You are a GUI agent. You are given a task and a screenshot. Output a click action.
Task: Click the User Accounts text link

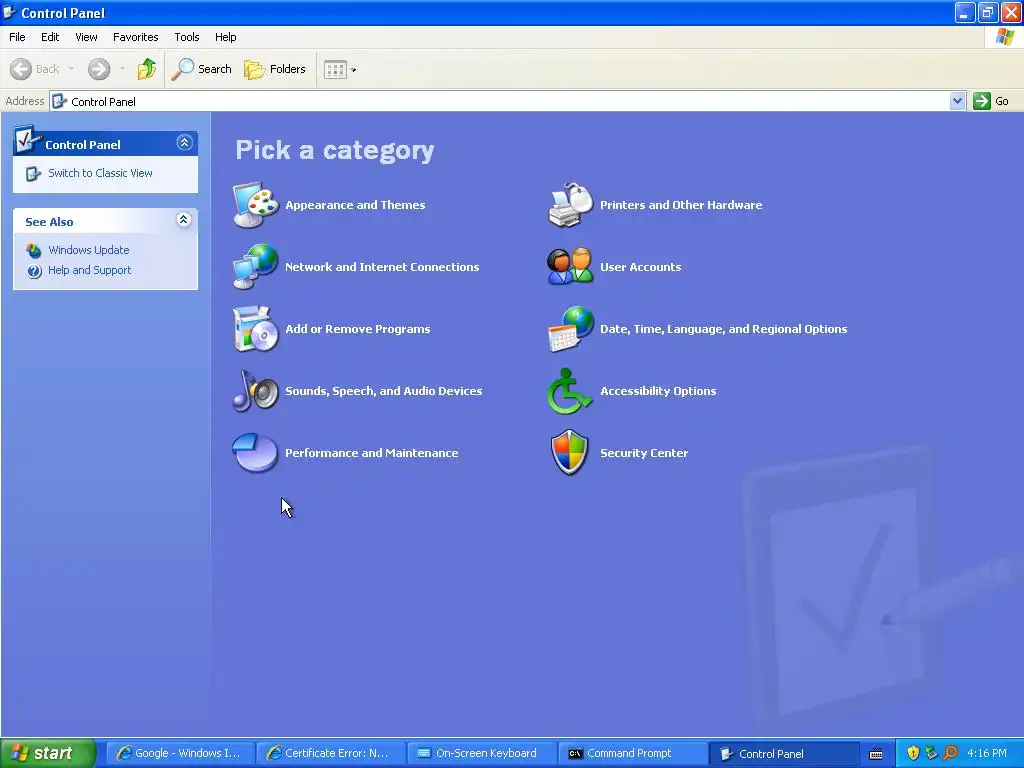pos(641,266)
